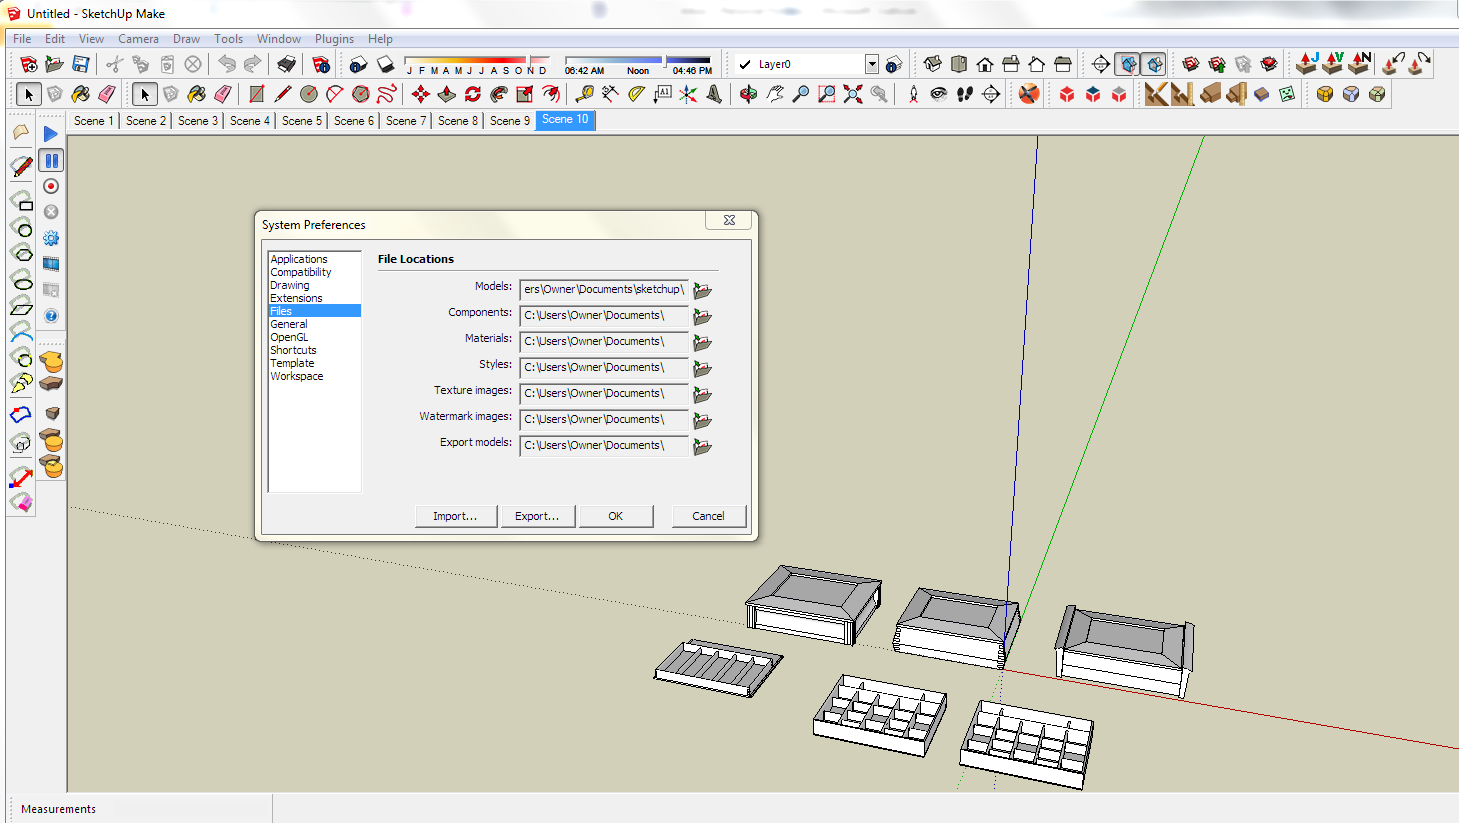Click the Models path input field
Screen dimensions: 1459x823
[x=604, y=290]
